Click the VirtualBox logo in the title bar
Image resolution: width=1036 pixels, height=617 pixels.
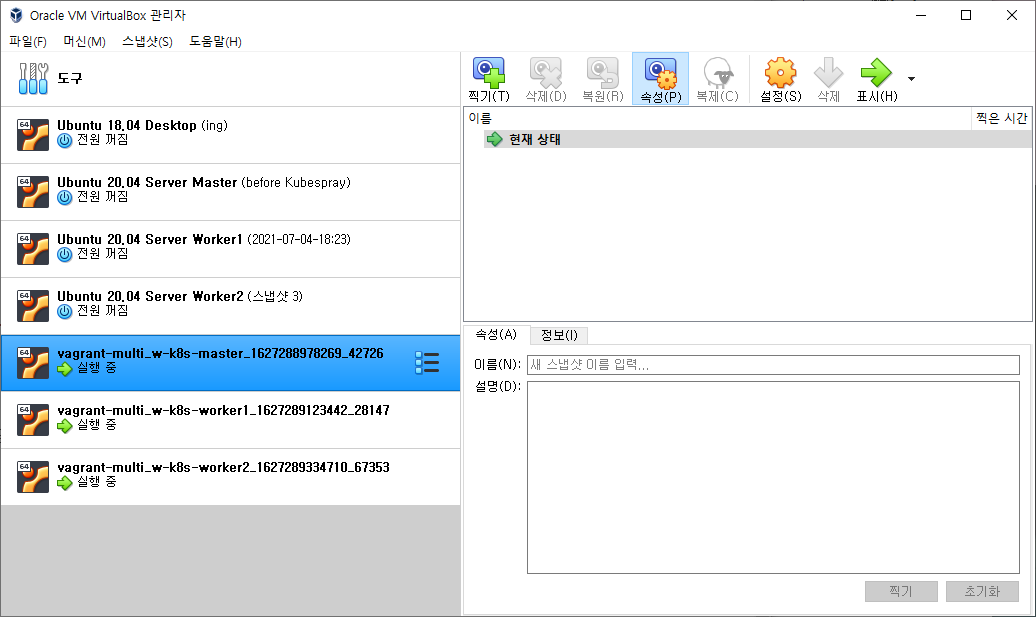pos(16,15)
